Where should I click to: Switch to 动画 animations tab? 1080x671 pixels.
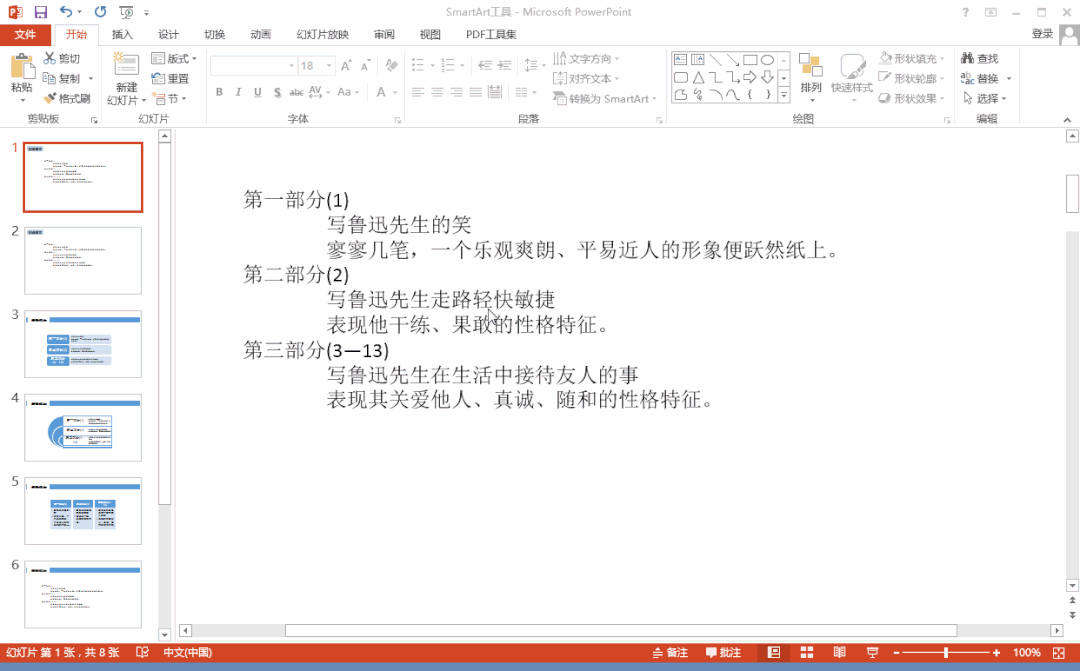(260, 34)
